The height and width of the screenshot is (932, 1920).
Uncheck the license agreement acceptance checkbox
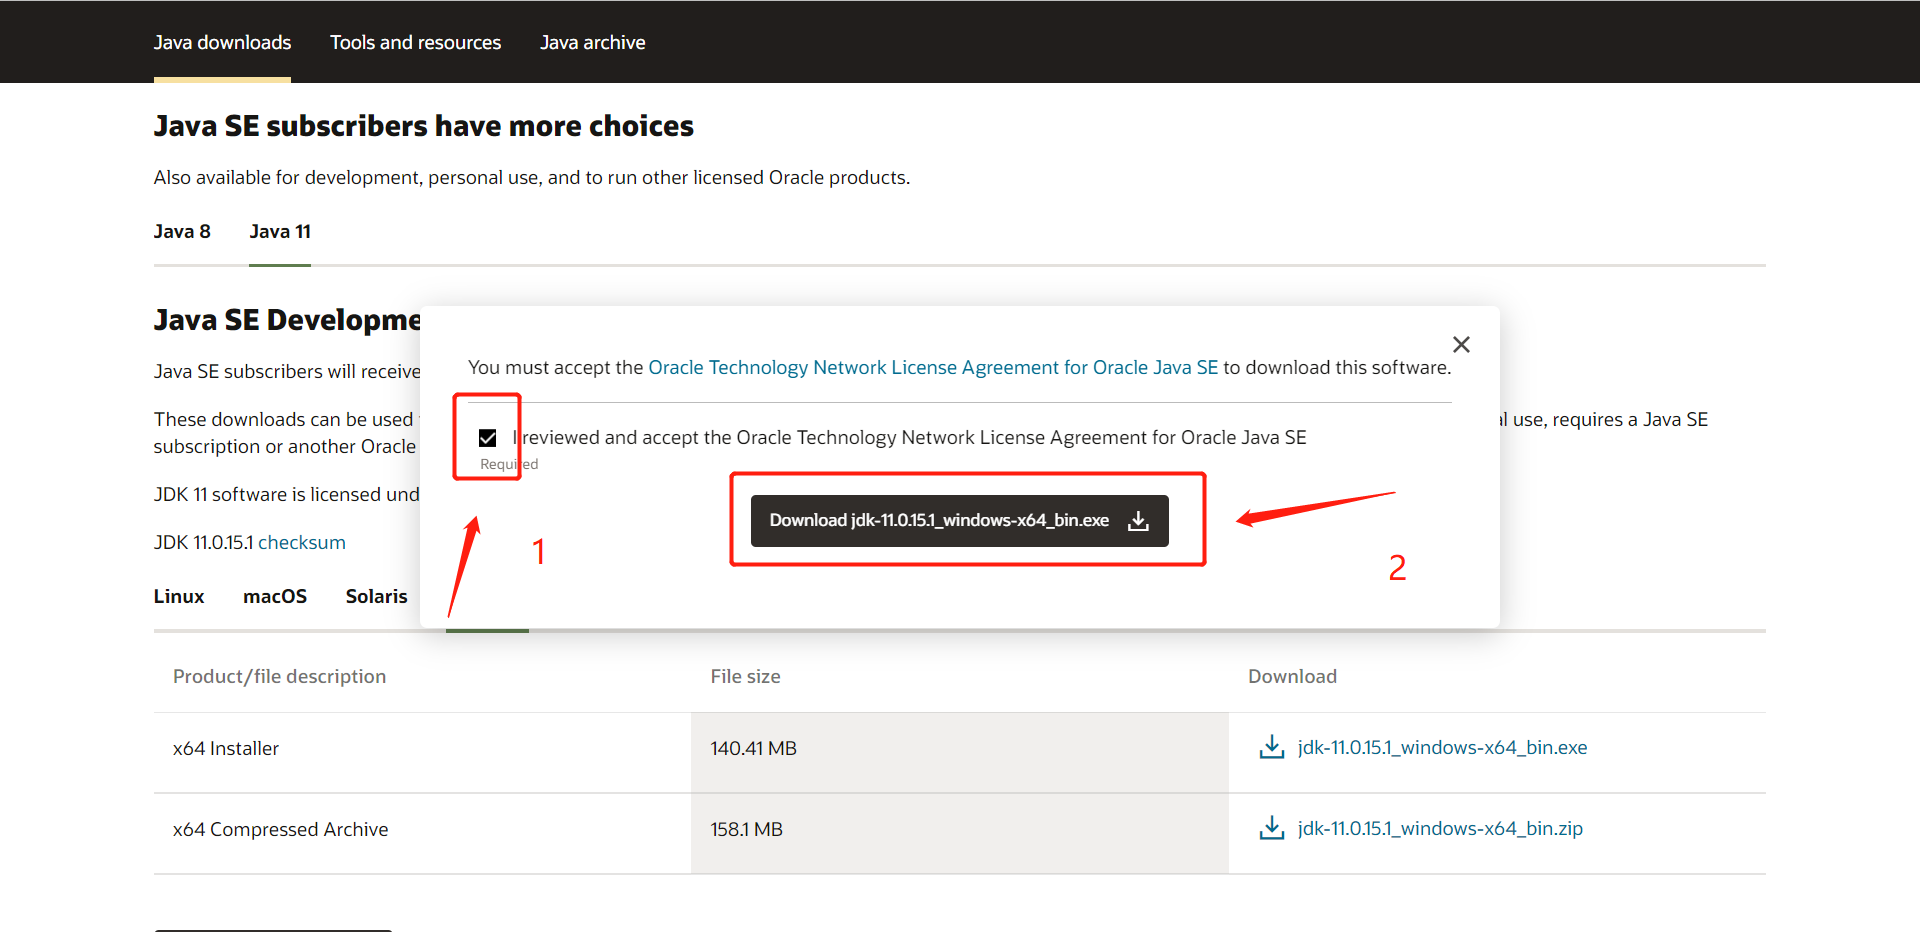[x=487, y=437]
